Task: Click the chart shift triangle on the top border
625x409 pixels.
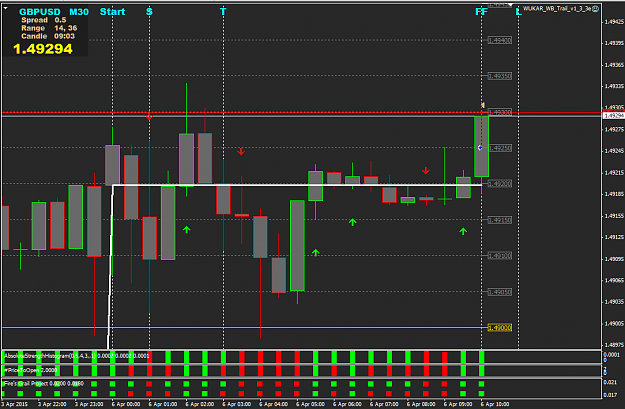Action: point(510,5)
